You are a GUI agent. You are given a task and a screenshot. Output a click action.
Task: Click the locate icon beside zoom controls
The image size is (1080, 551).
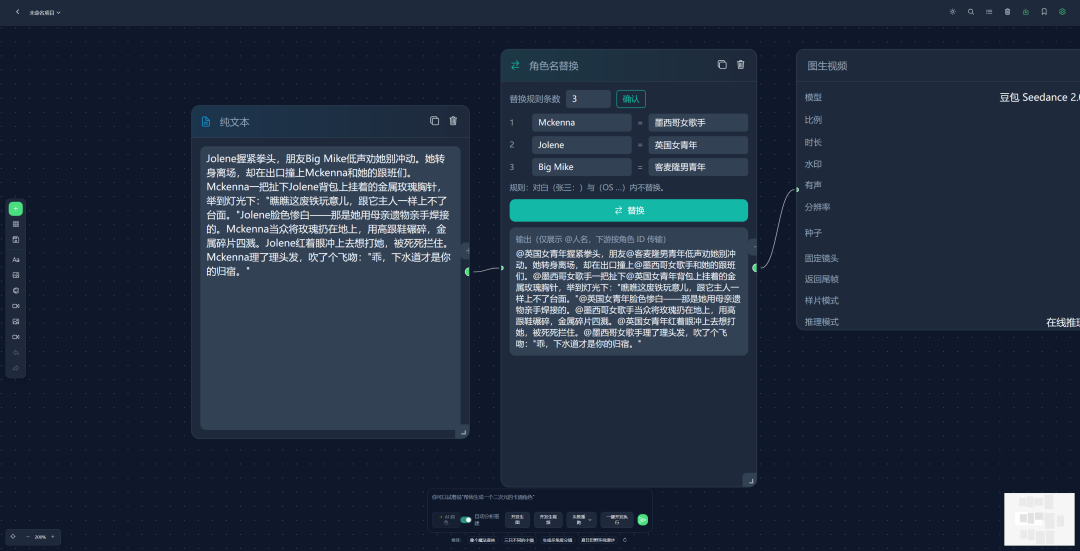tap(12, 537)
